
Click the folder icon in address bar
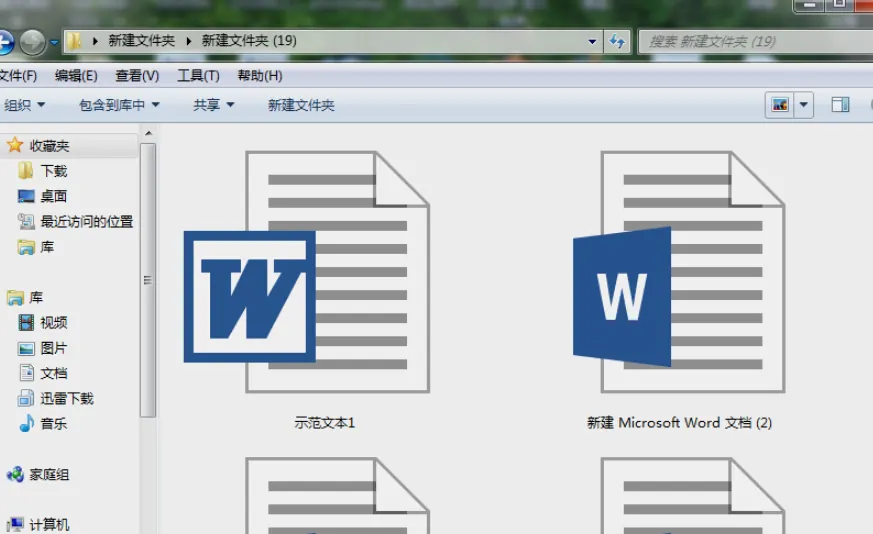coord(74,41)
